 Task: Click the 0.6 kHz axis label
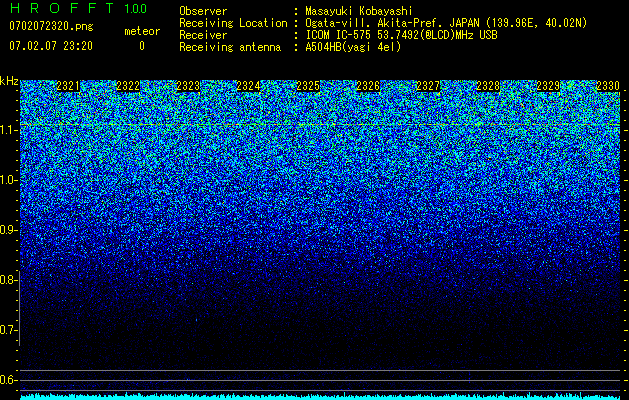tap(8, 380)
